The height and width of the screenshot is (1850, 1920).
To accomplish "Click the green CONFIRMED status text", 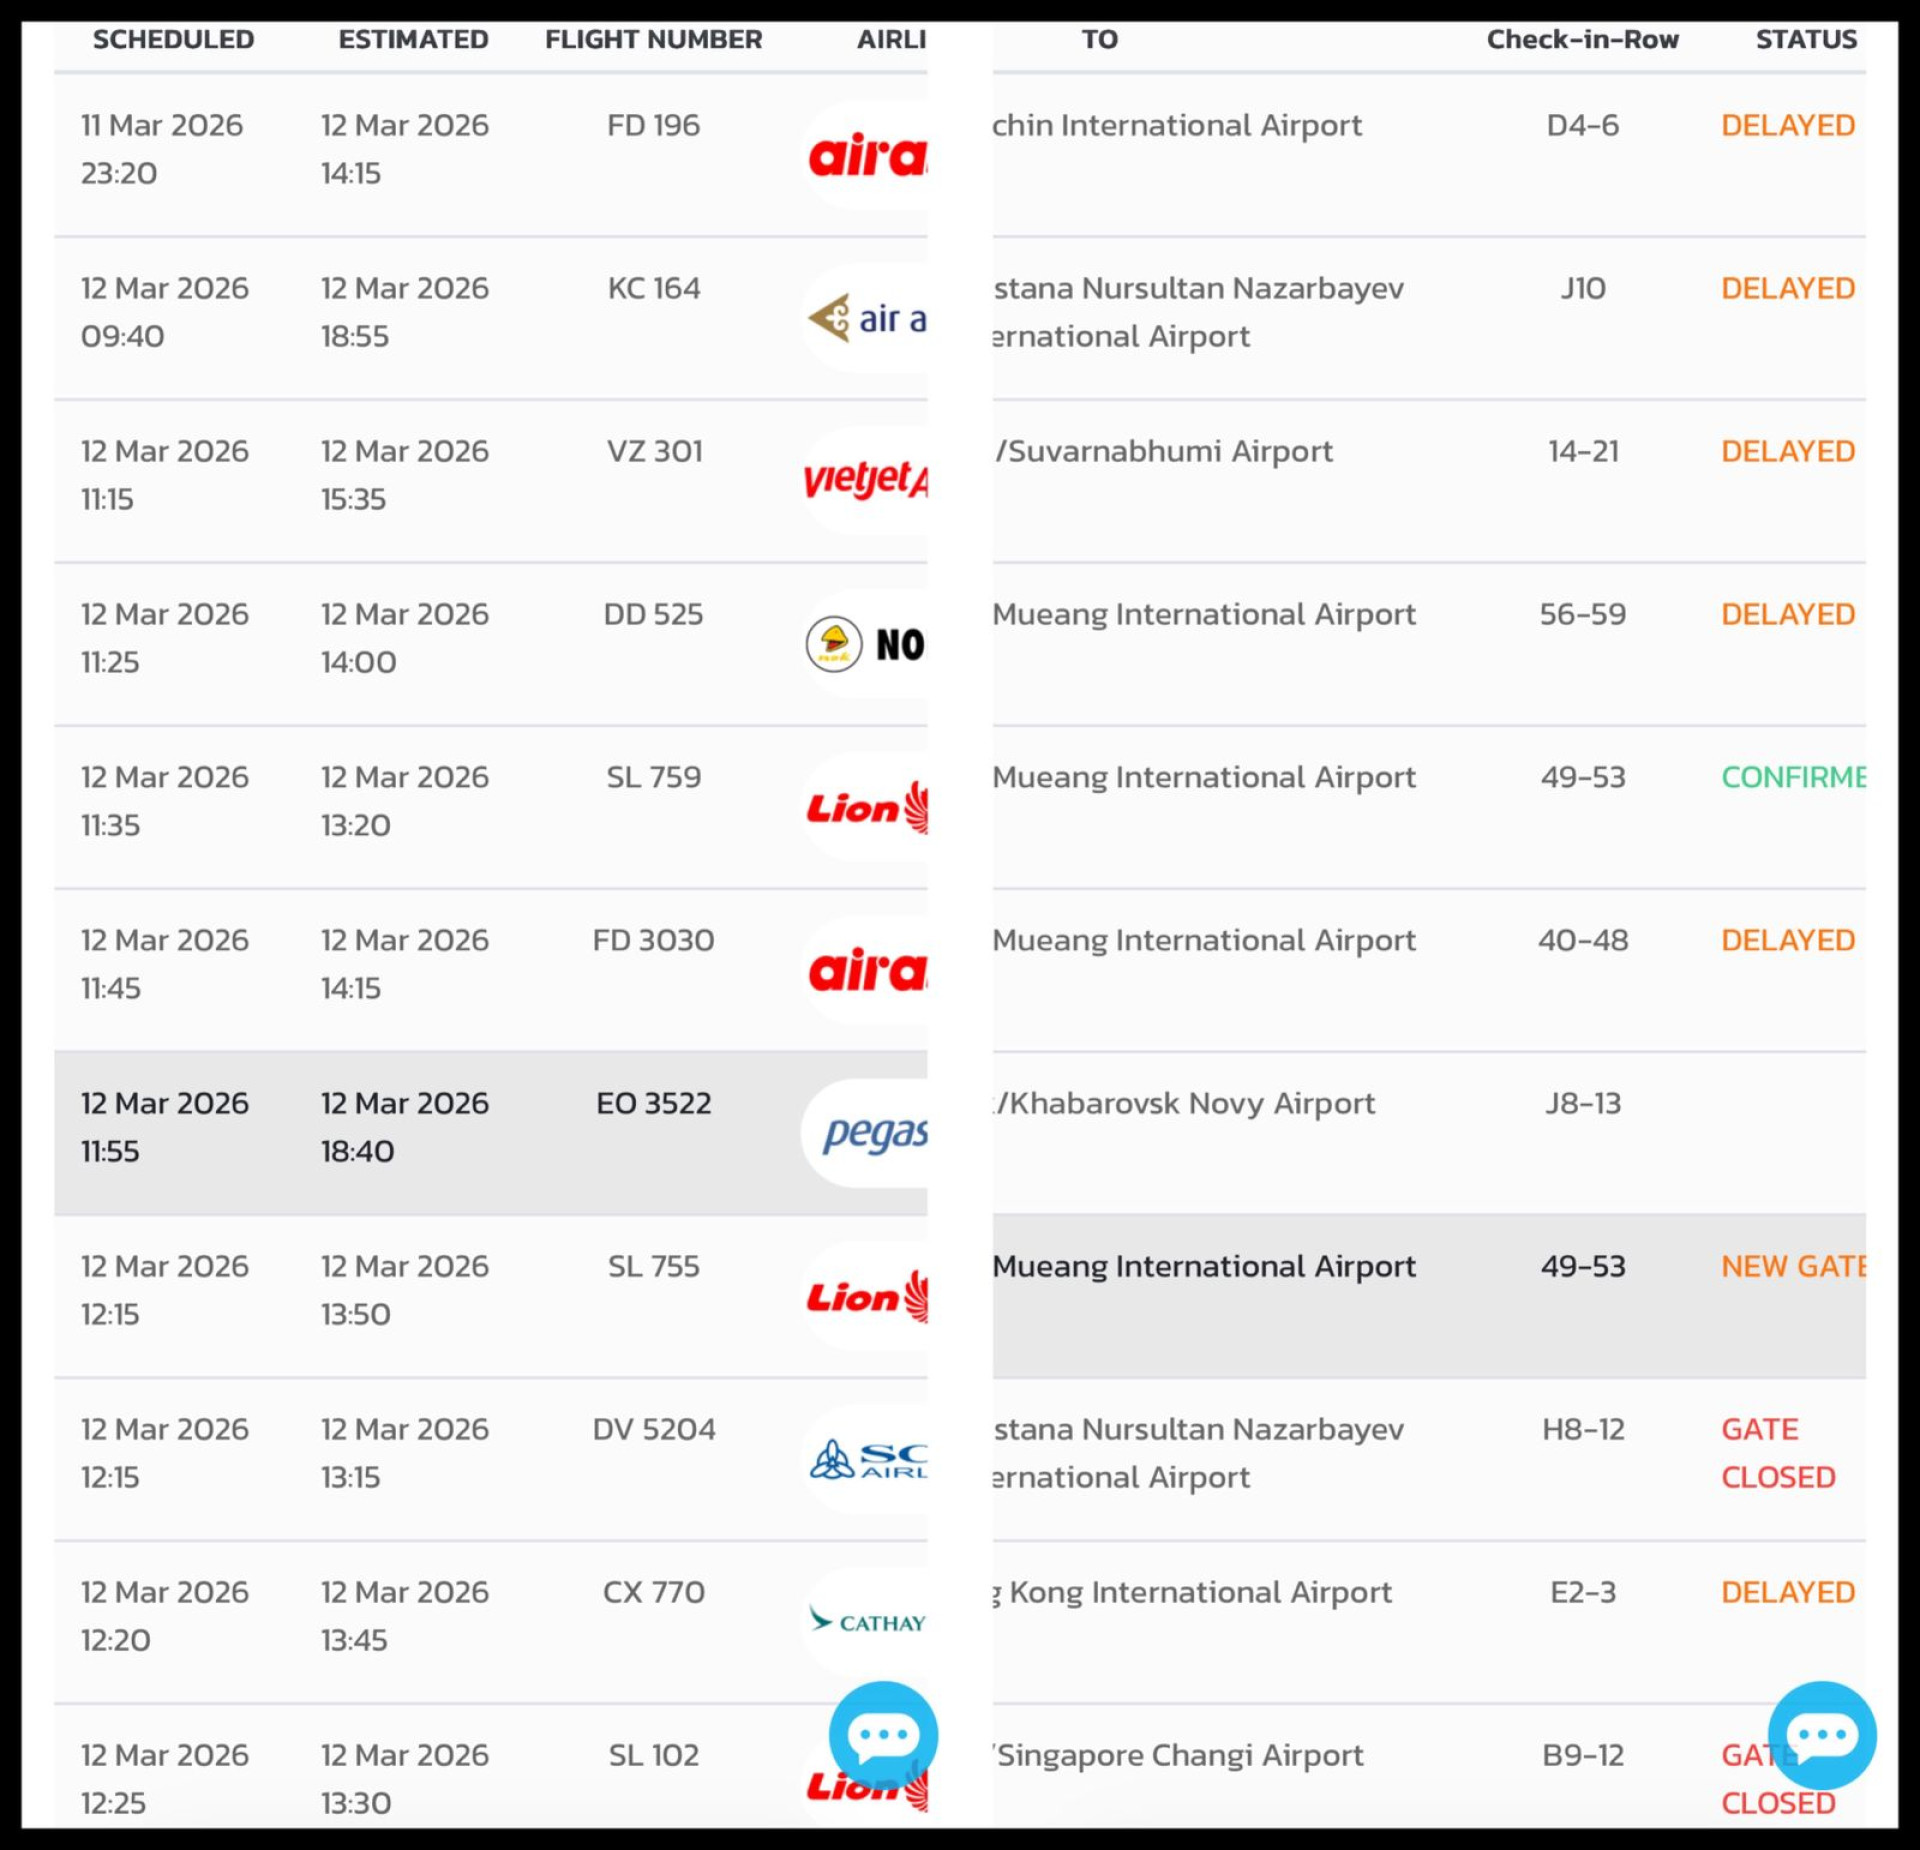I will tap(1792, 777).
